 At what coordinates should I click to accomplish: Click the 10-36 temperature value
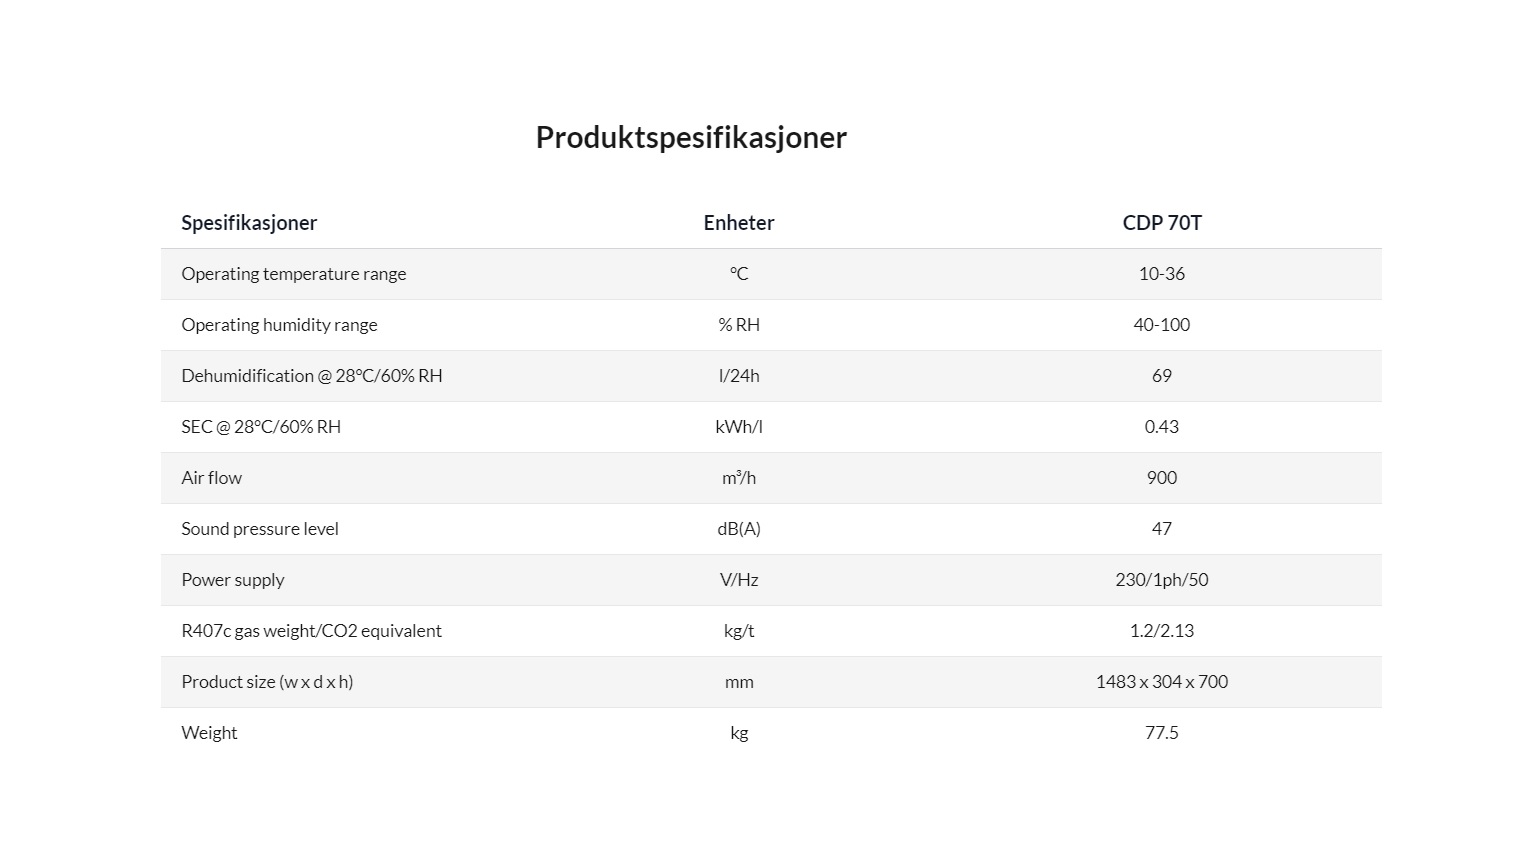point(1162,274)
